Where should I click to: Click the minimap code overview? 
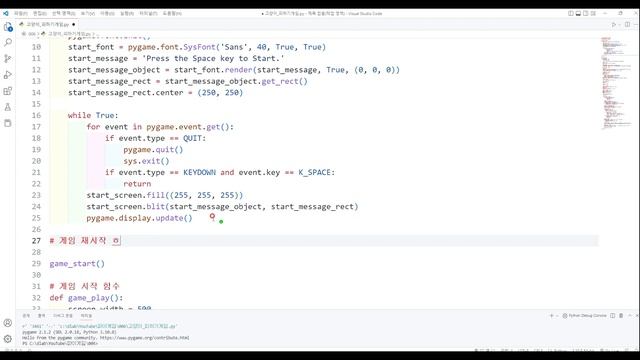pyautogui.click(x=616, y=83)
